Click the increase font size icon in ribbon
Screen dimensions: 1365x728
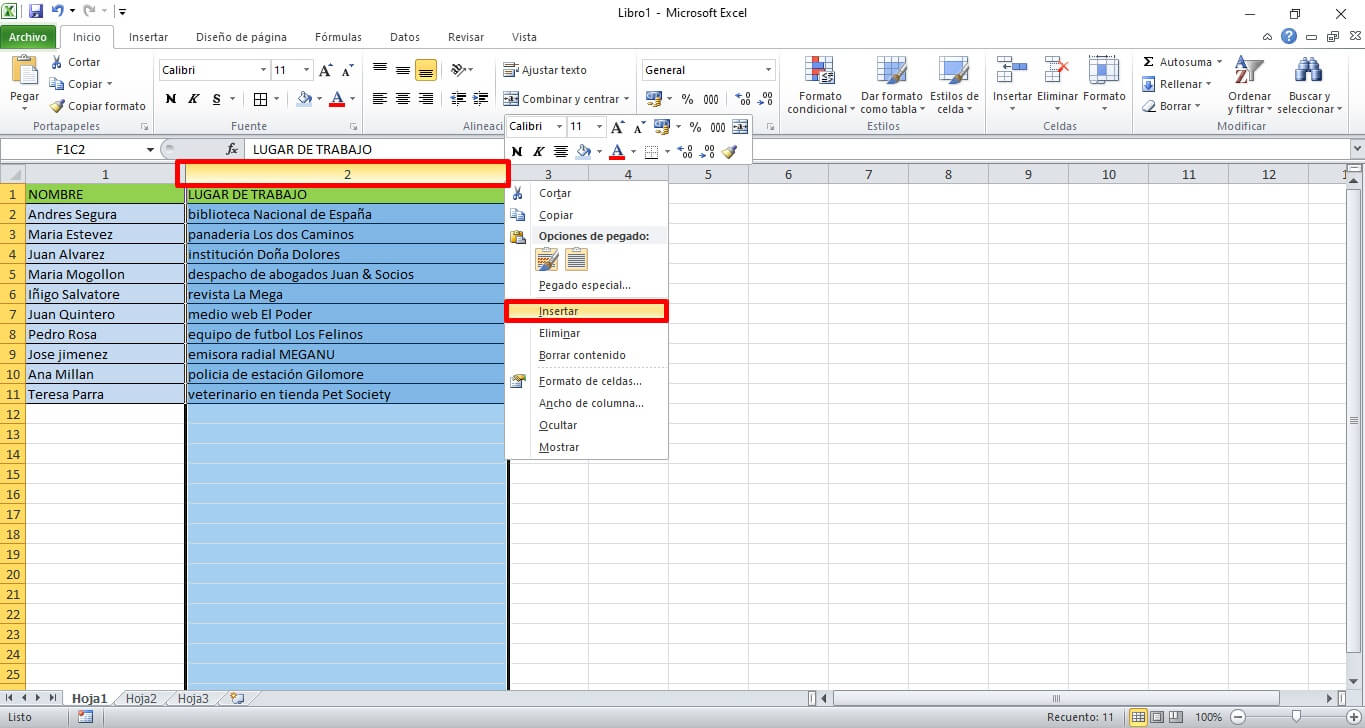click(x=327, y=70)
